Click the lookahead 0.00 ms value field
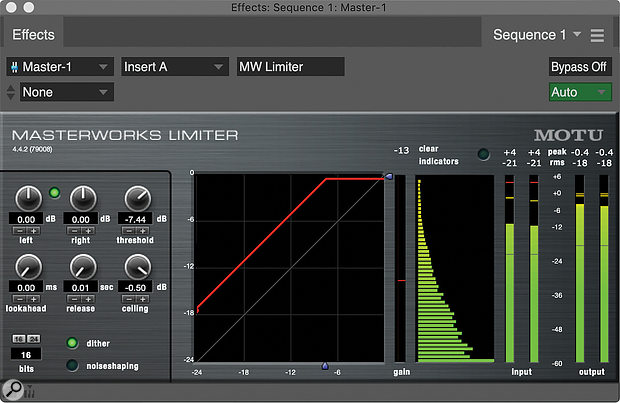 [x=26, y=288]
